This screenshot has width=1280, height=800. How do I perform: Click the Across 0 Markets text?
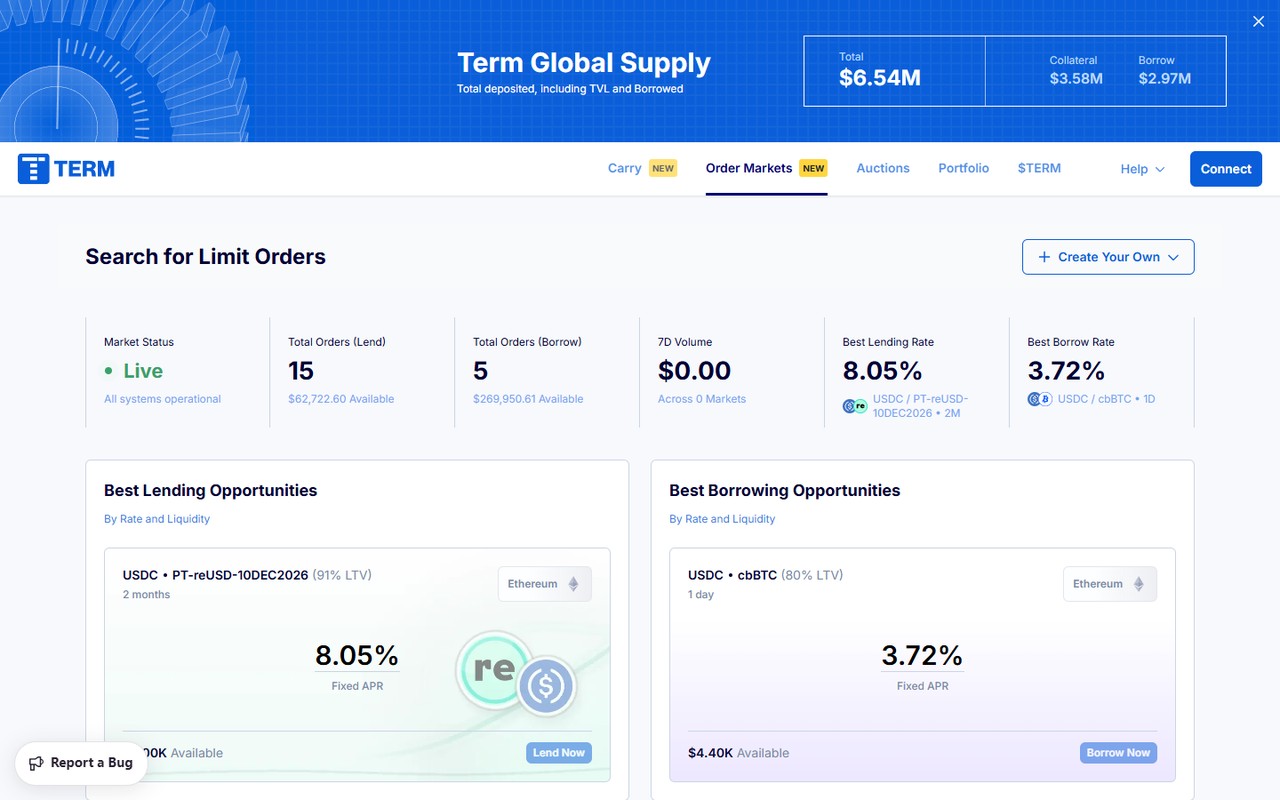(x=702, y=399)
